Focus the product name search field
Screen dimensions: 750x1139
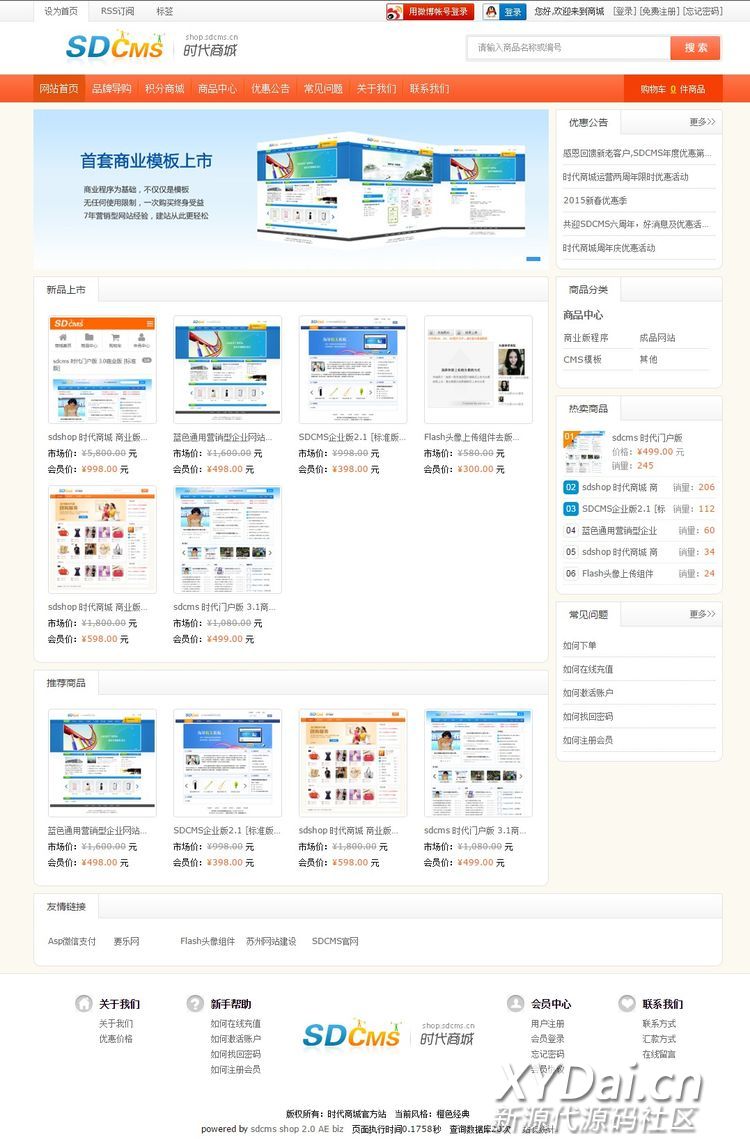568,48
